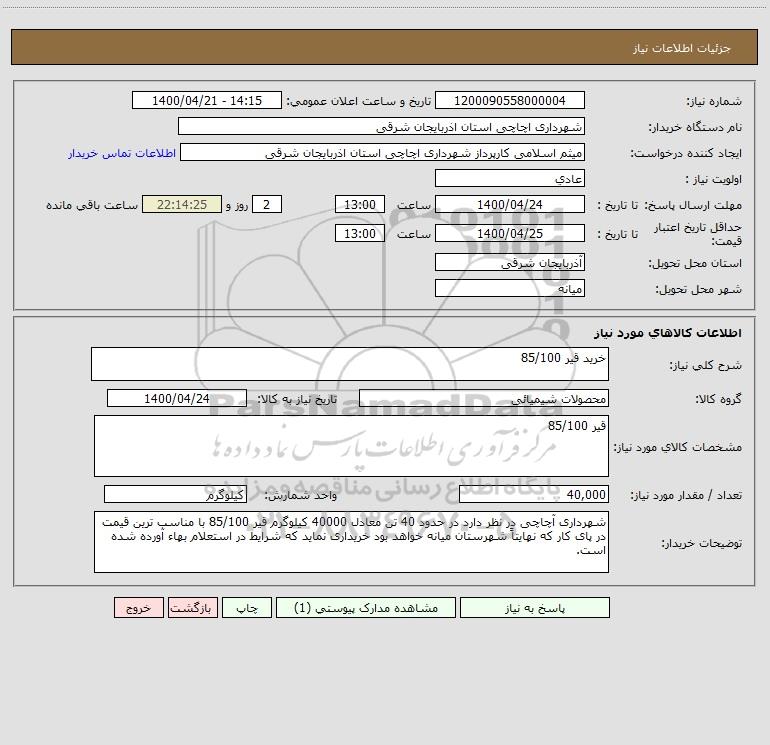
Task: Click the header 'جزئیات اطلاعات نیاز'
Action: 682,48
